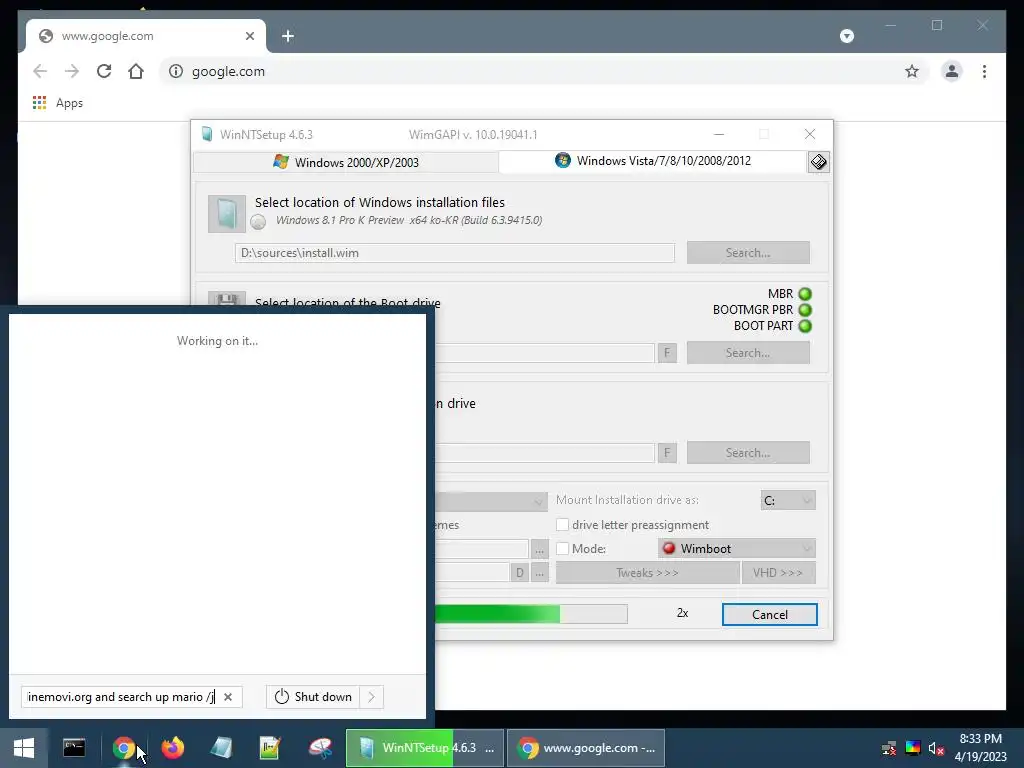Click the installation files source icon
Image resolution: width=1024 pixels, height=768 pixels.
227,214
